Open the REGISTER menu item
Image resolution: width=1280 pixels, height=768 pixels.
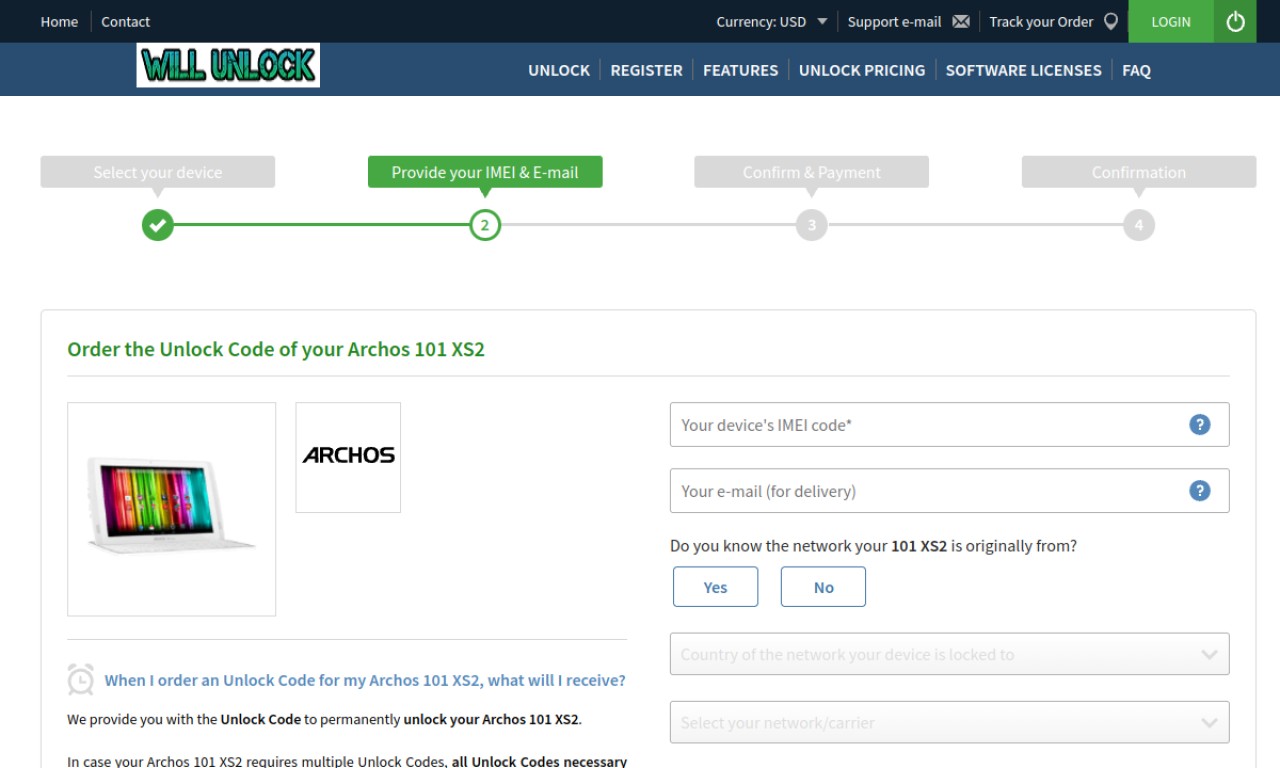point(647,70)
